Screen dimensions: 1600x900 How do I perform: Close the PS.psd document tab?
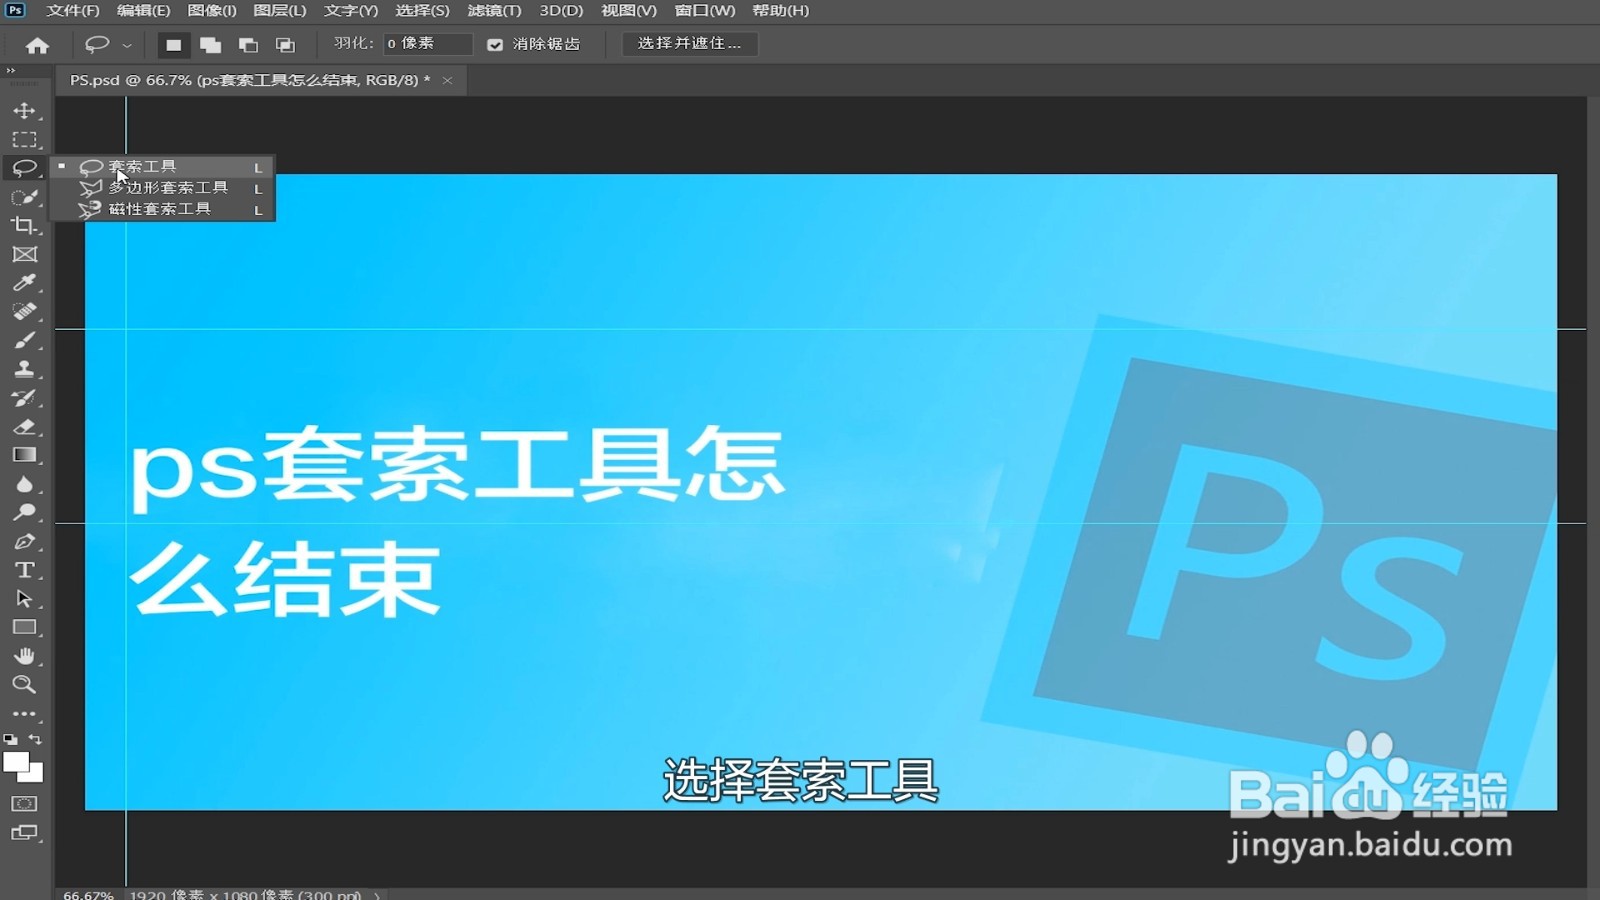(x=447, y=80)
